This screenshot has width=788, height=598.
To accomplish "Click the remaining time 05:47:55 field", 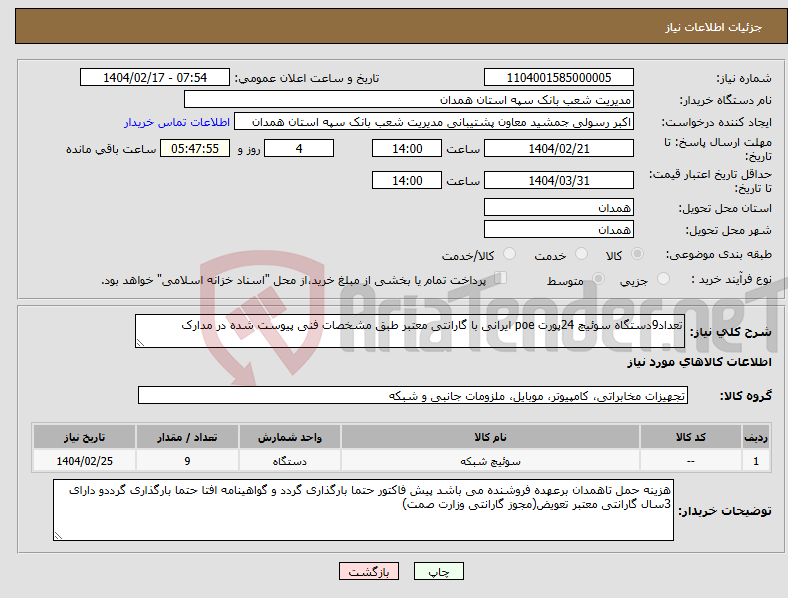I will (195, 148).
